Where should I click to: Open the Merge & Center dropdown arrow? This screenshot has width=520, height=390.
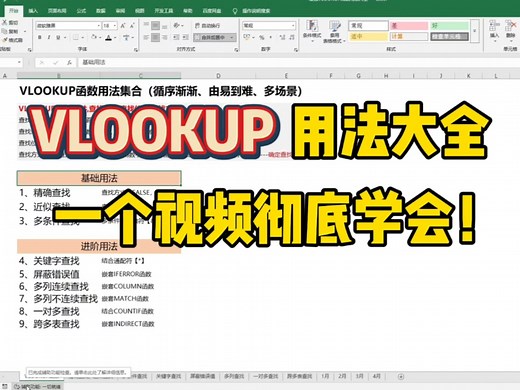[x=232, y=37]
